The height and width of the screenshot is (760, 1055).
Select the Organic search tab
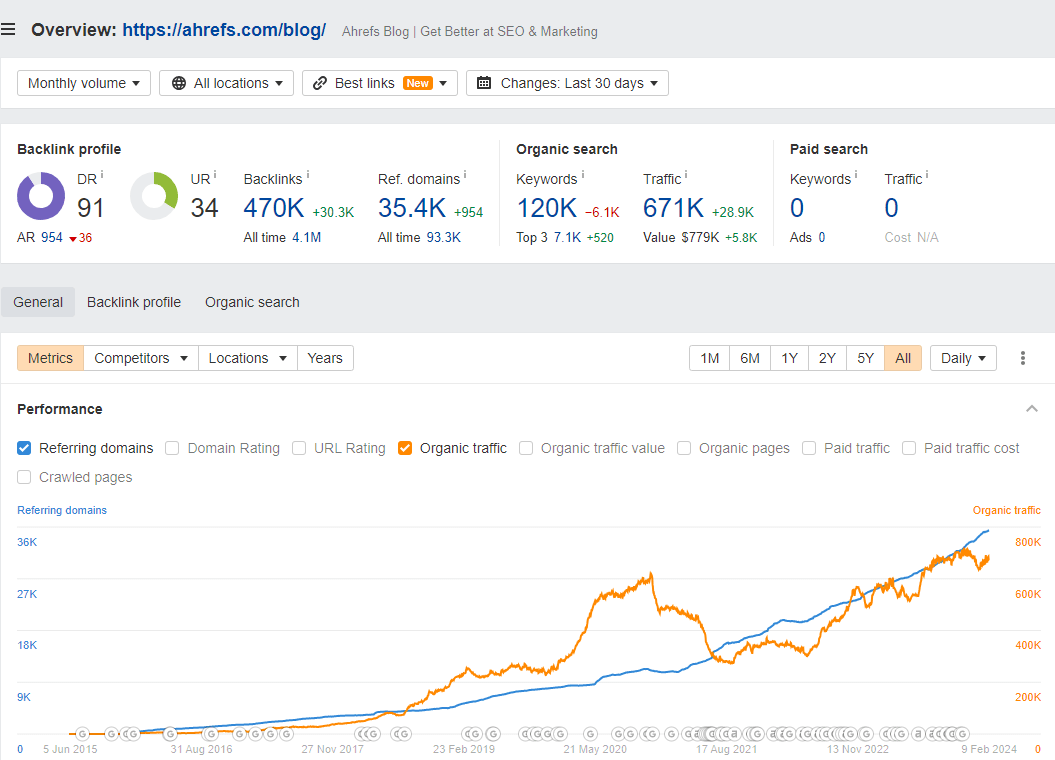coord(252,301)
